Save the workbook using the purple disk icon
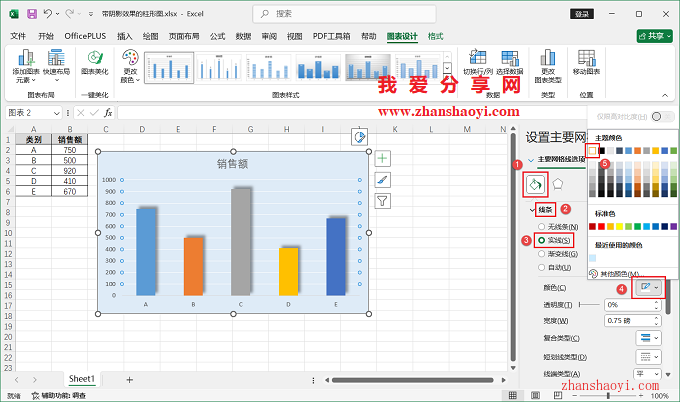 coord(32,14)
